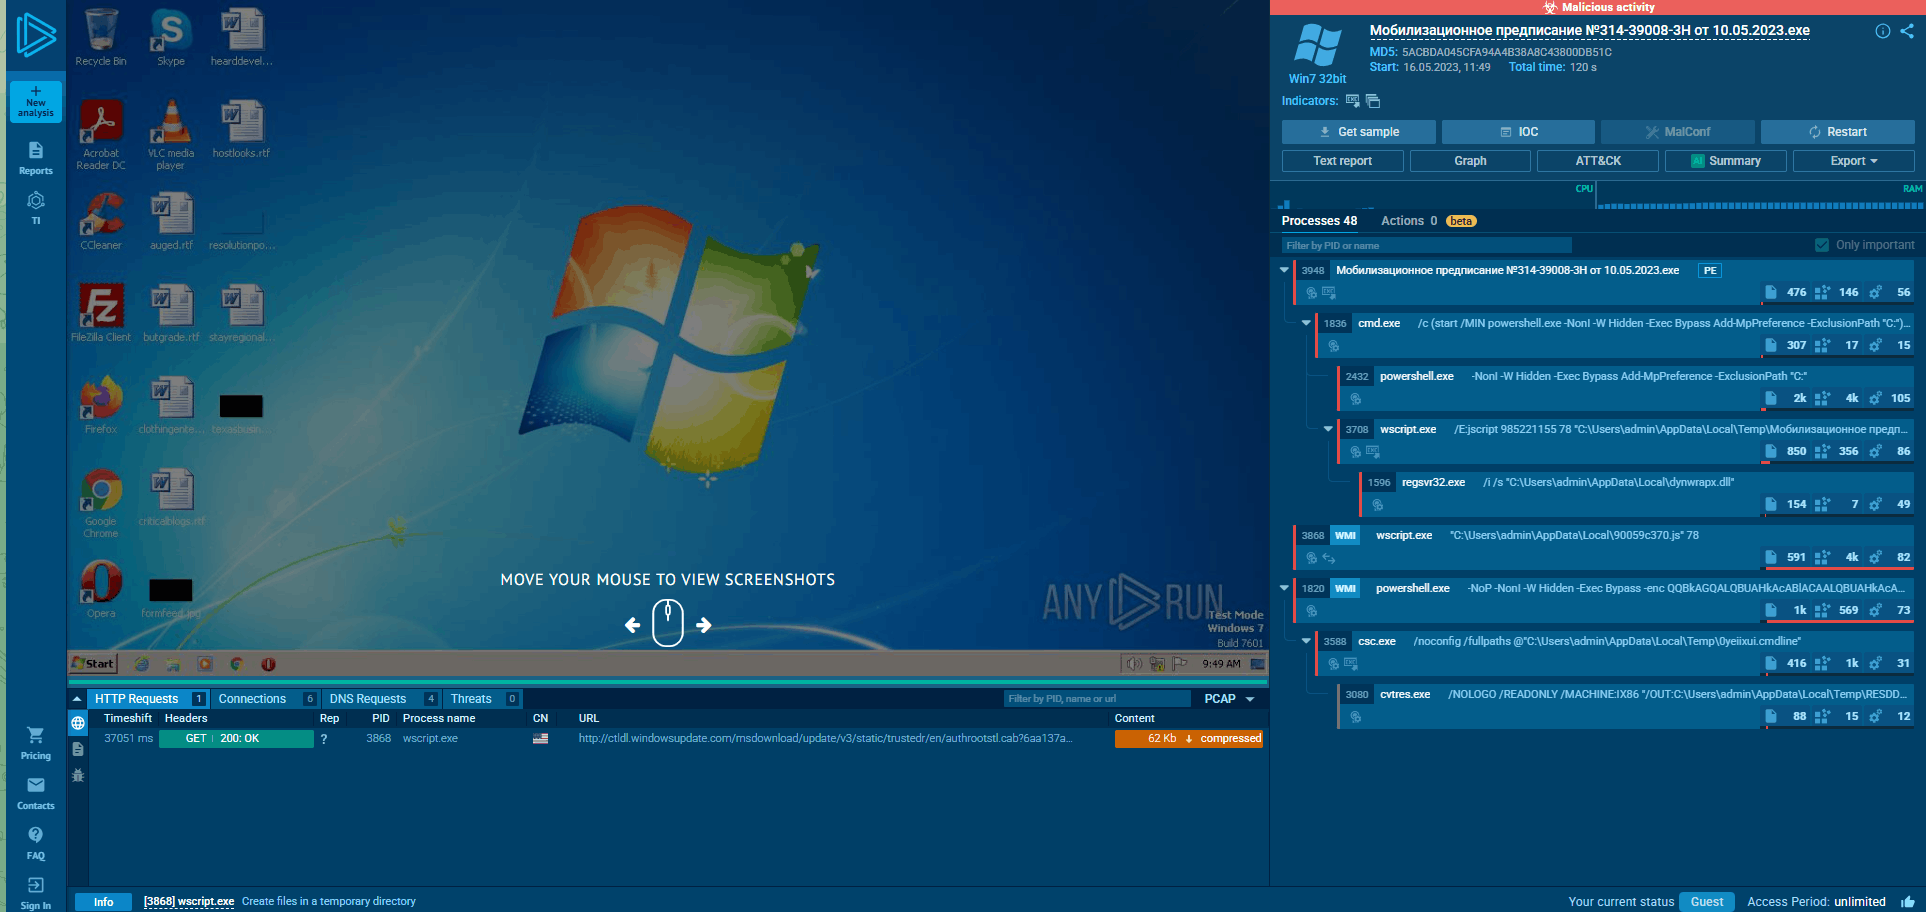
Task: Open the PCAP dropdown arrow
Action: 1250,699
